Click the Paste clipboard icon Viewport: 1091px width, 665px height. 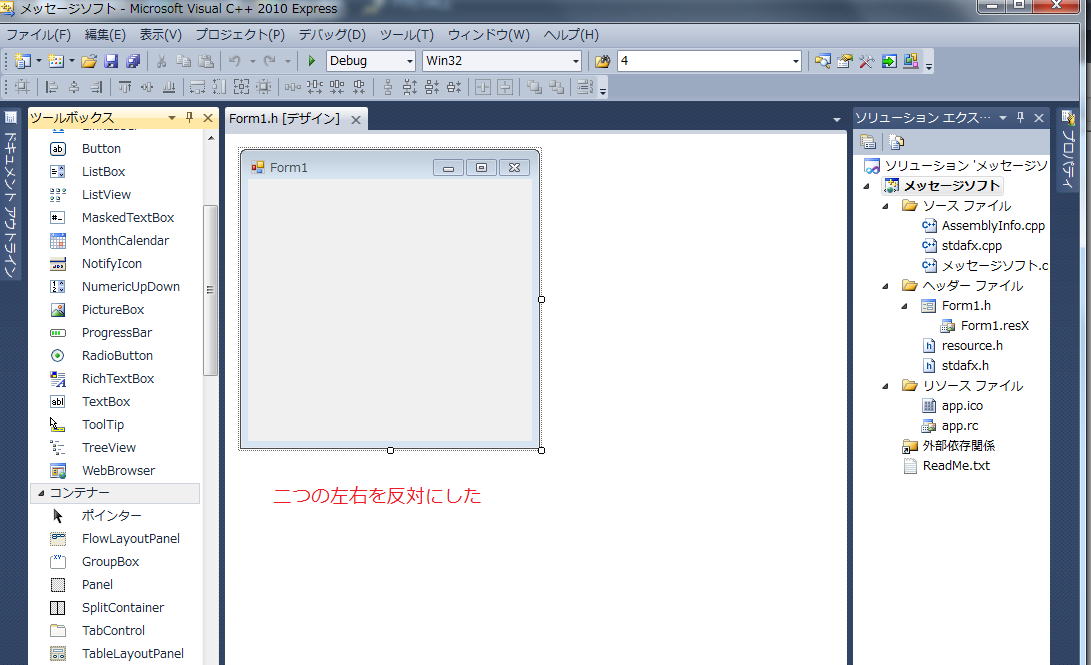click(x=206, y=61)
